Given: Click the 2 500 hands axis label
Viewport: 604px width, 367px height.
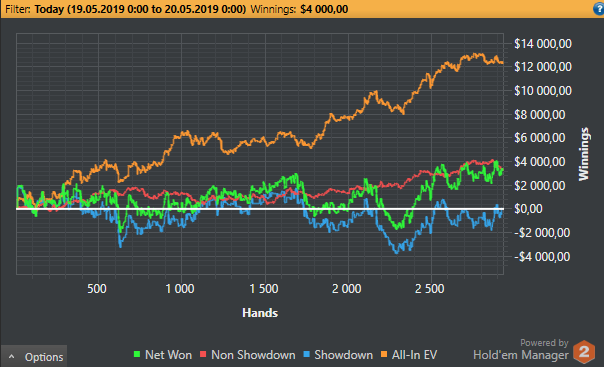Looking at the screenshot, I should 430,289.
